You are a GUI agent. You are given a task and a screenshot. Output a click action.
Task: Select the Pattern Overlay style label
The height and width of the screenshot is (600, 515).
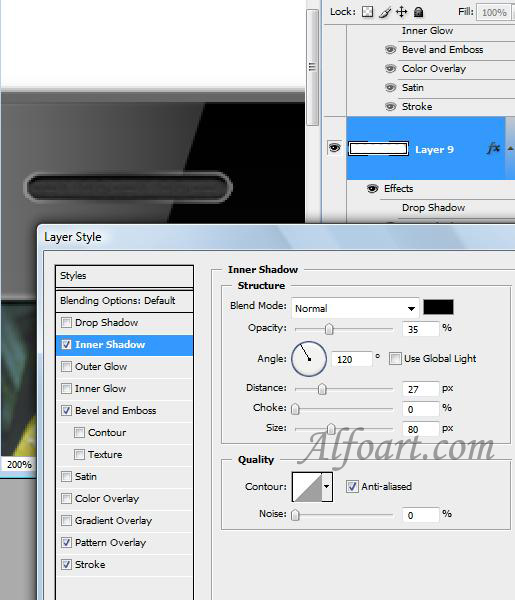[x=111, y=543]
